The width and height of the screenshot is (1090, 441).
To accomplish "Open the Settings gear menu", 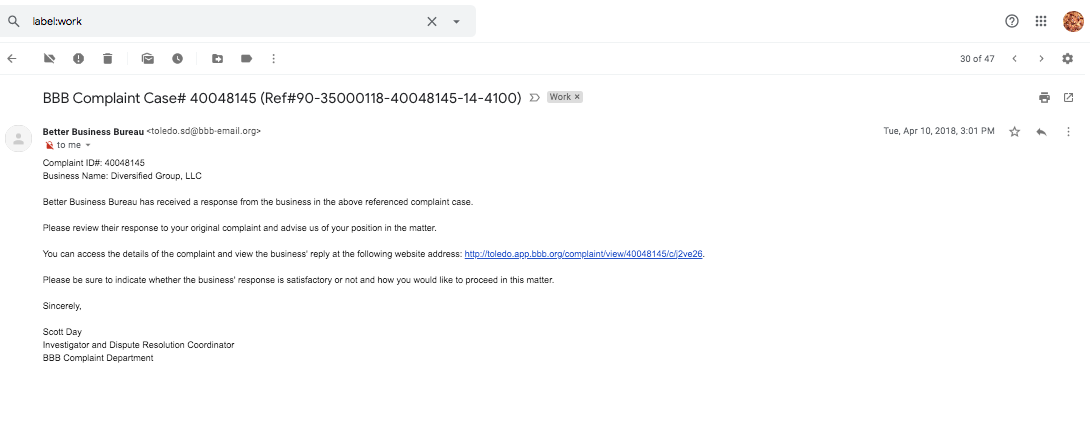I will coord(1067,59).
